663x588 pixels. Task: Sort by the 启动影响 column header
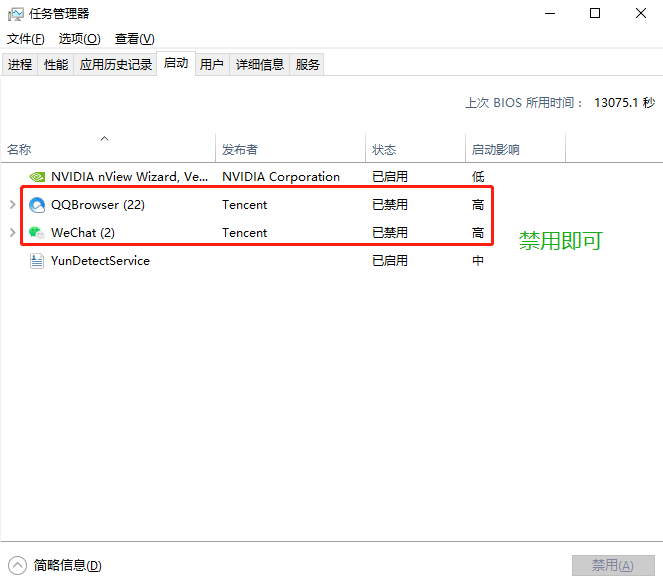pyautogui.click(x=515, y=148)
